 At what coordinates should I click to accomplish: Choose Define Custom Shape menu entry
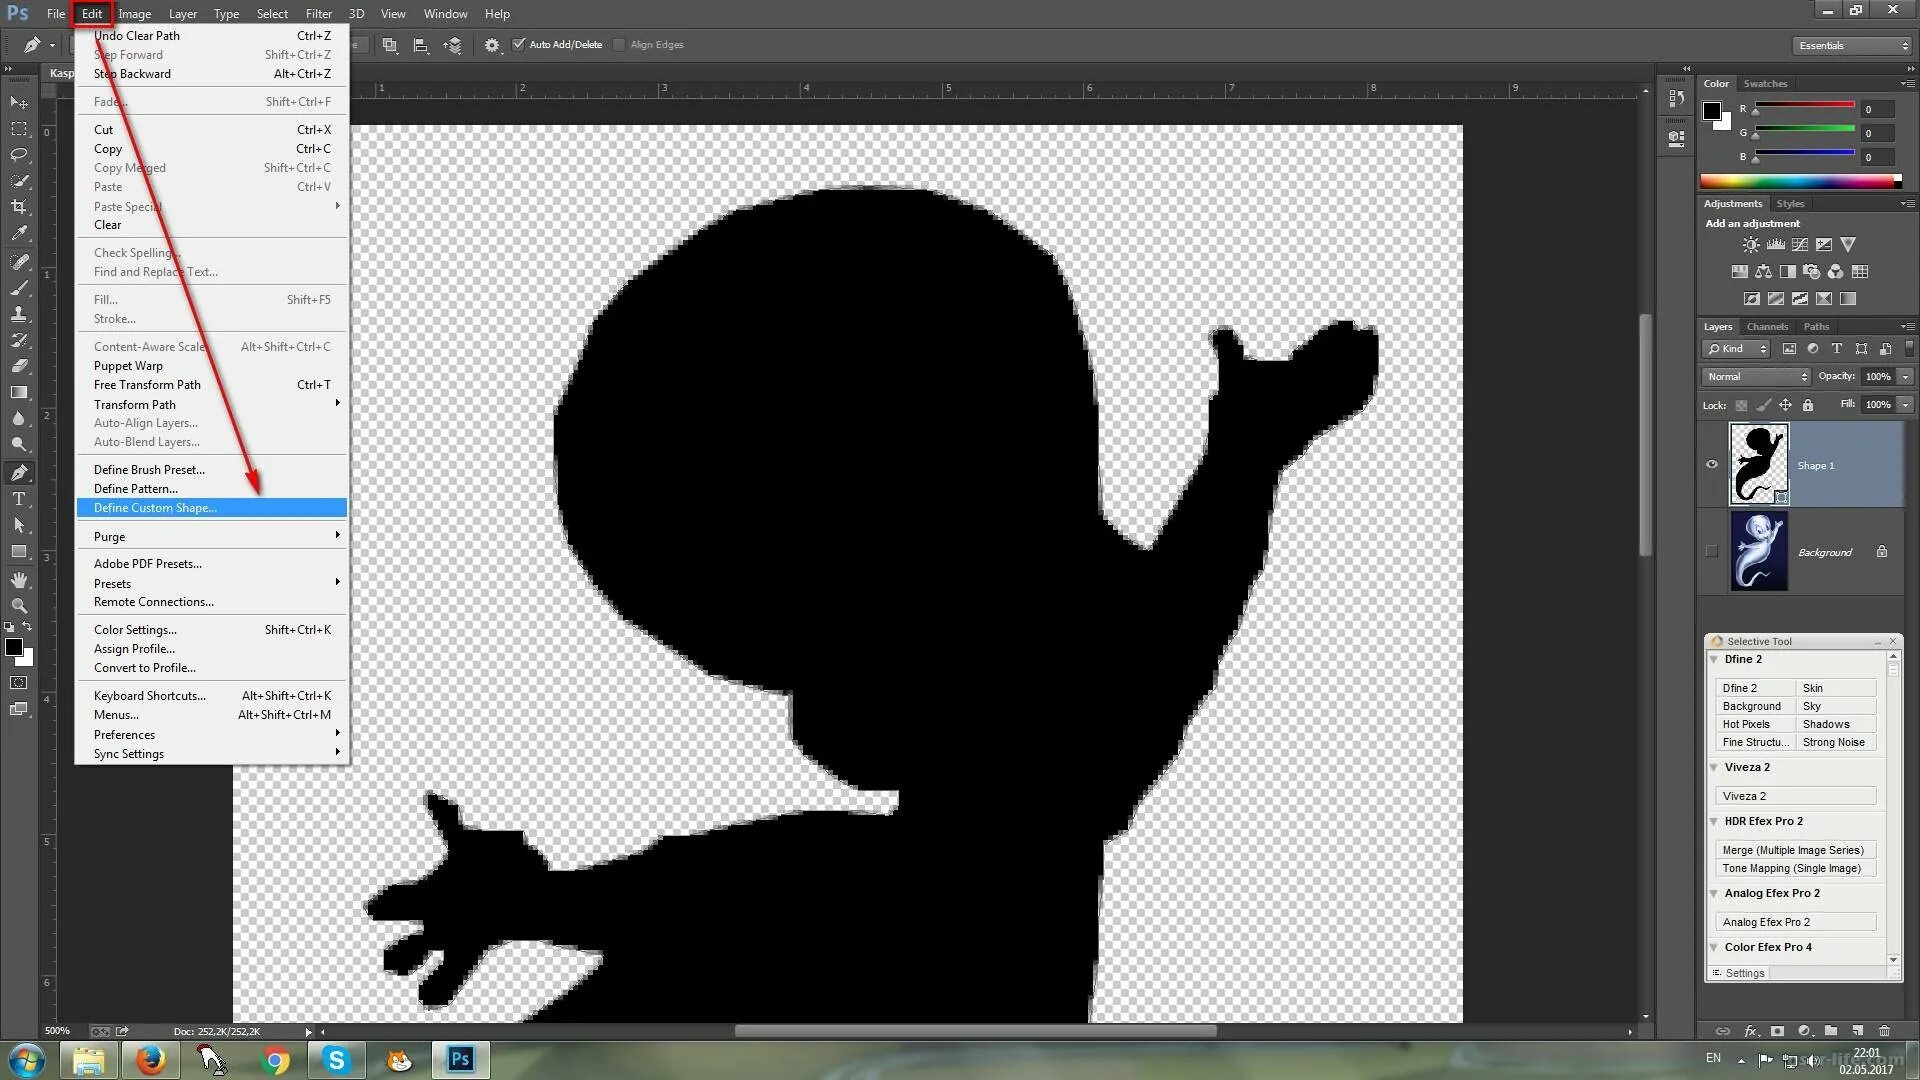[x=155, y=508]
